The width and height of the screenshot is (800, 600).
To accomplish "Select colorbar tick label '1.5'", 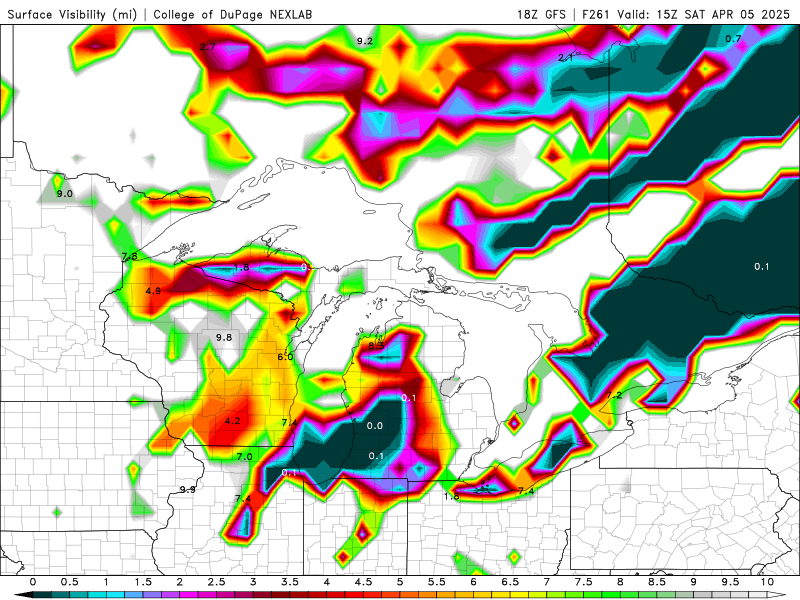I will pos(143,582).
